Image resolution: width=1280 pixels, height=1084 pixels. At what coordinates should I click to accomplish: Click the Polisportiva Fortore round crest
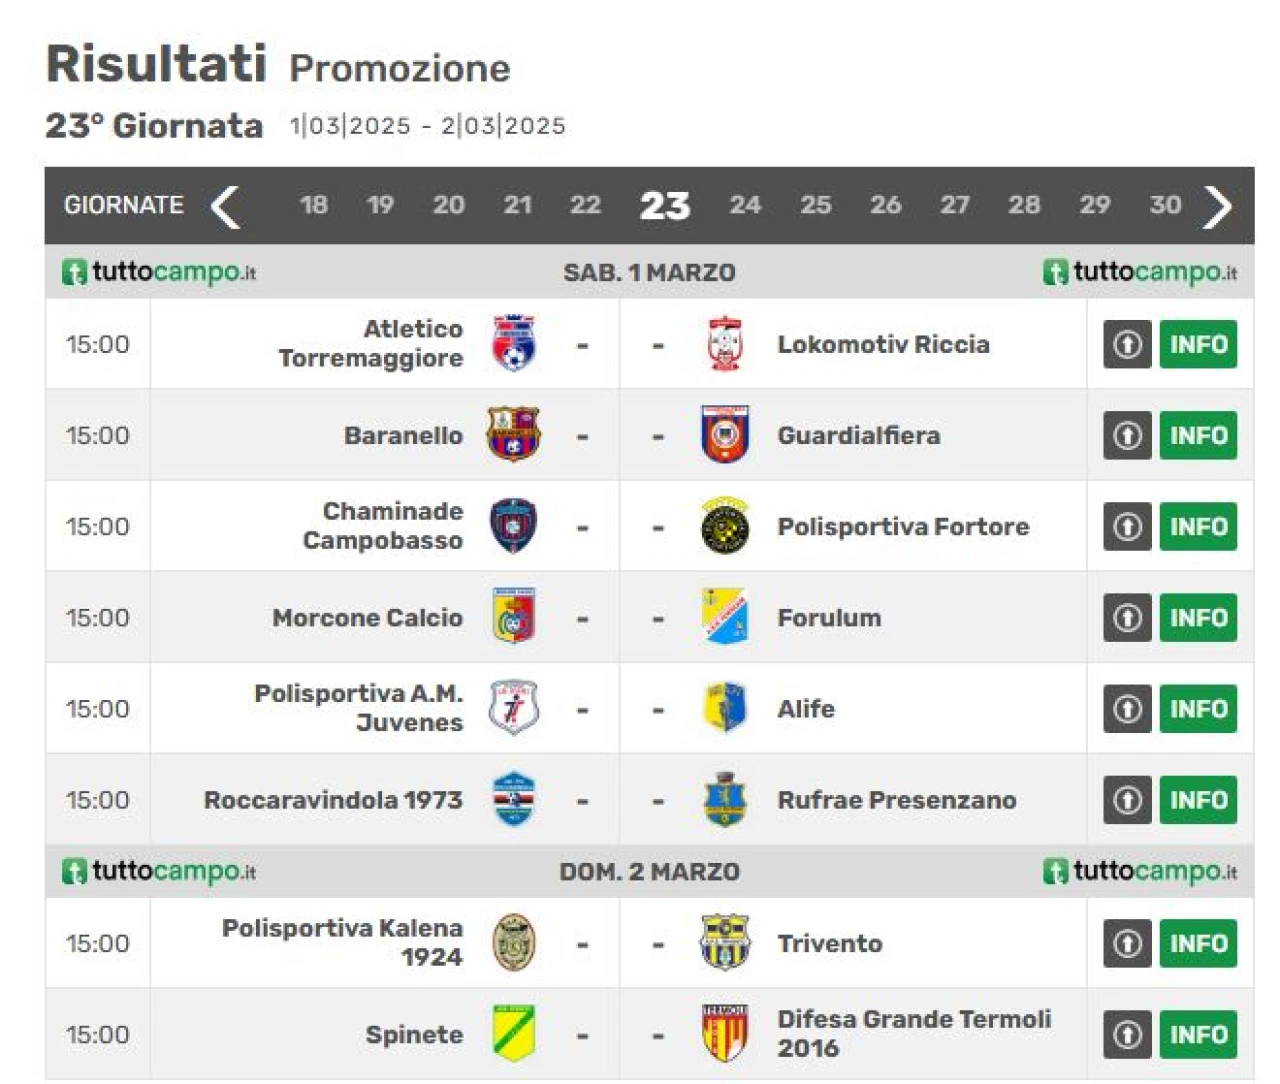724,526
